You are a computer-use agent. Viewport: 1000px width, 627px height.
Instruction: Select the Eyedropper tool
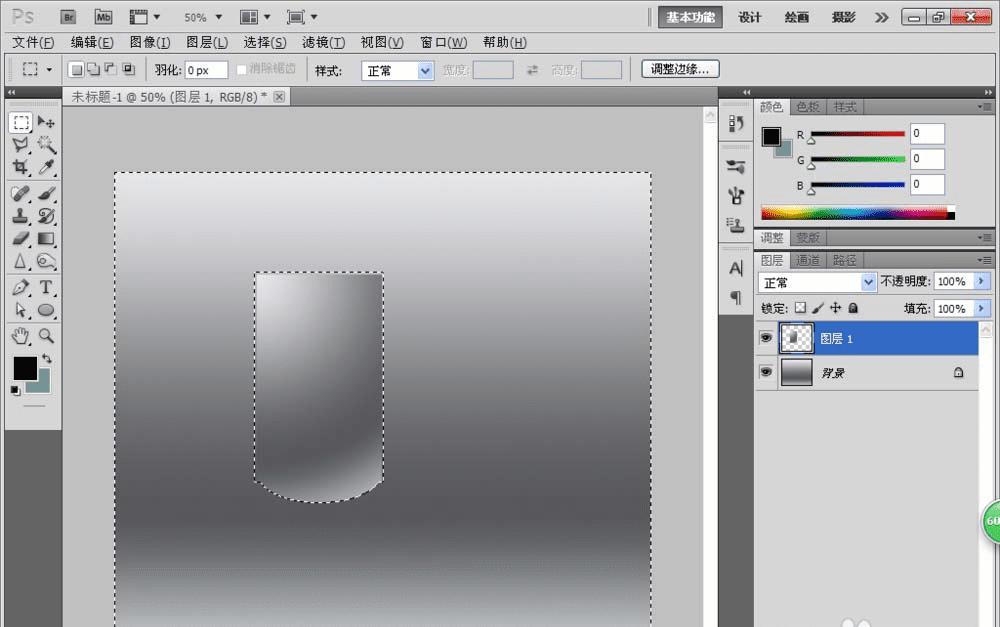point(46,168)
